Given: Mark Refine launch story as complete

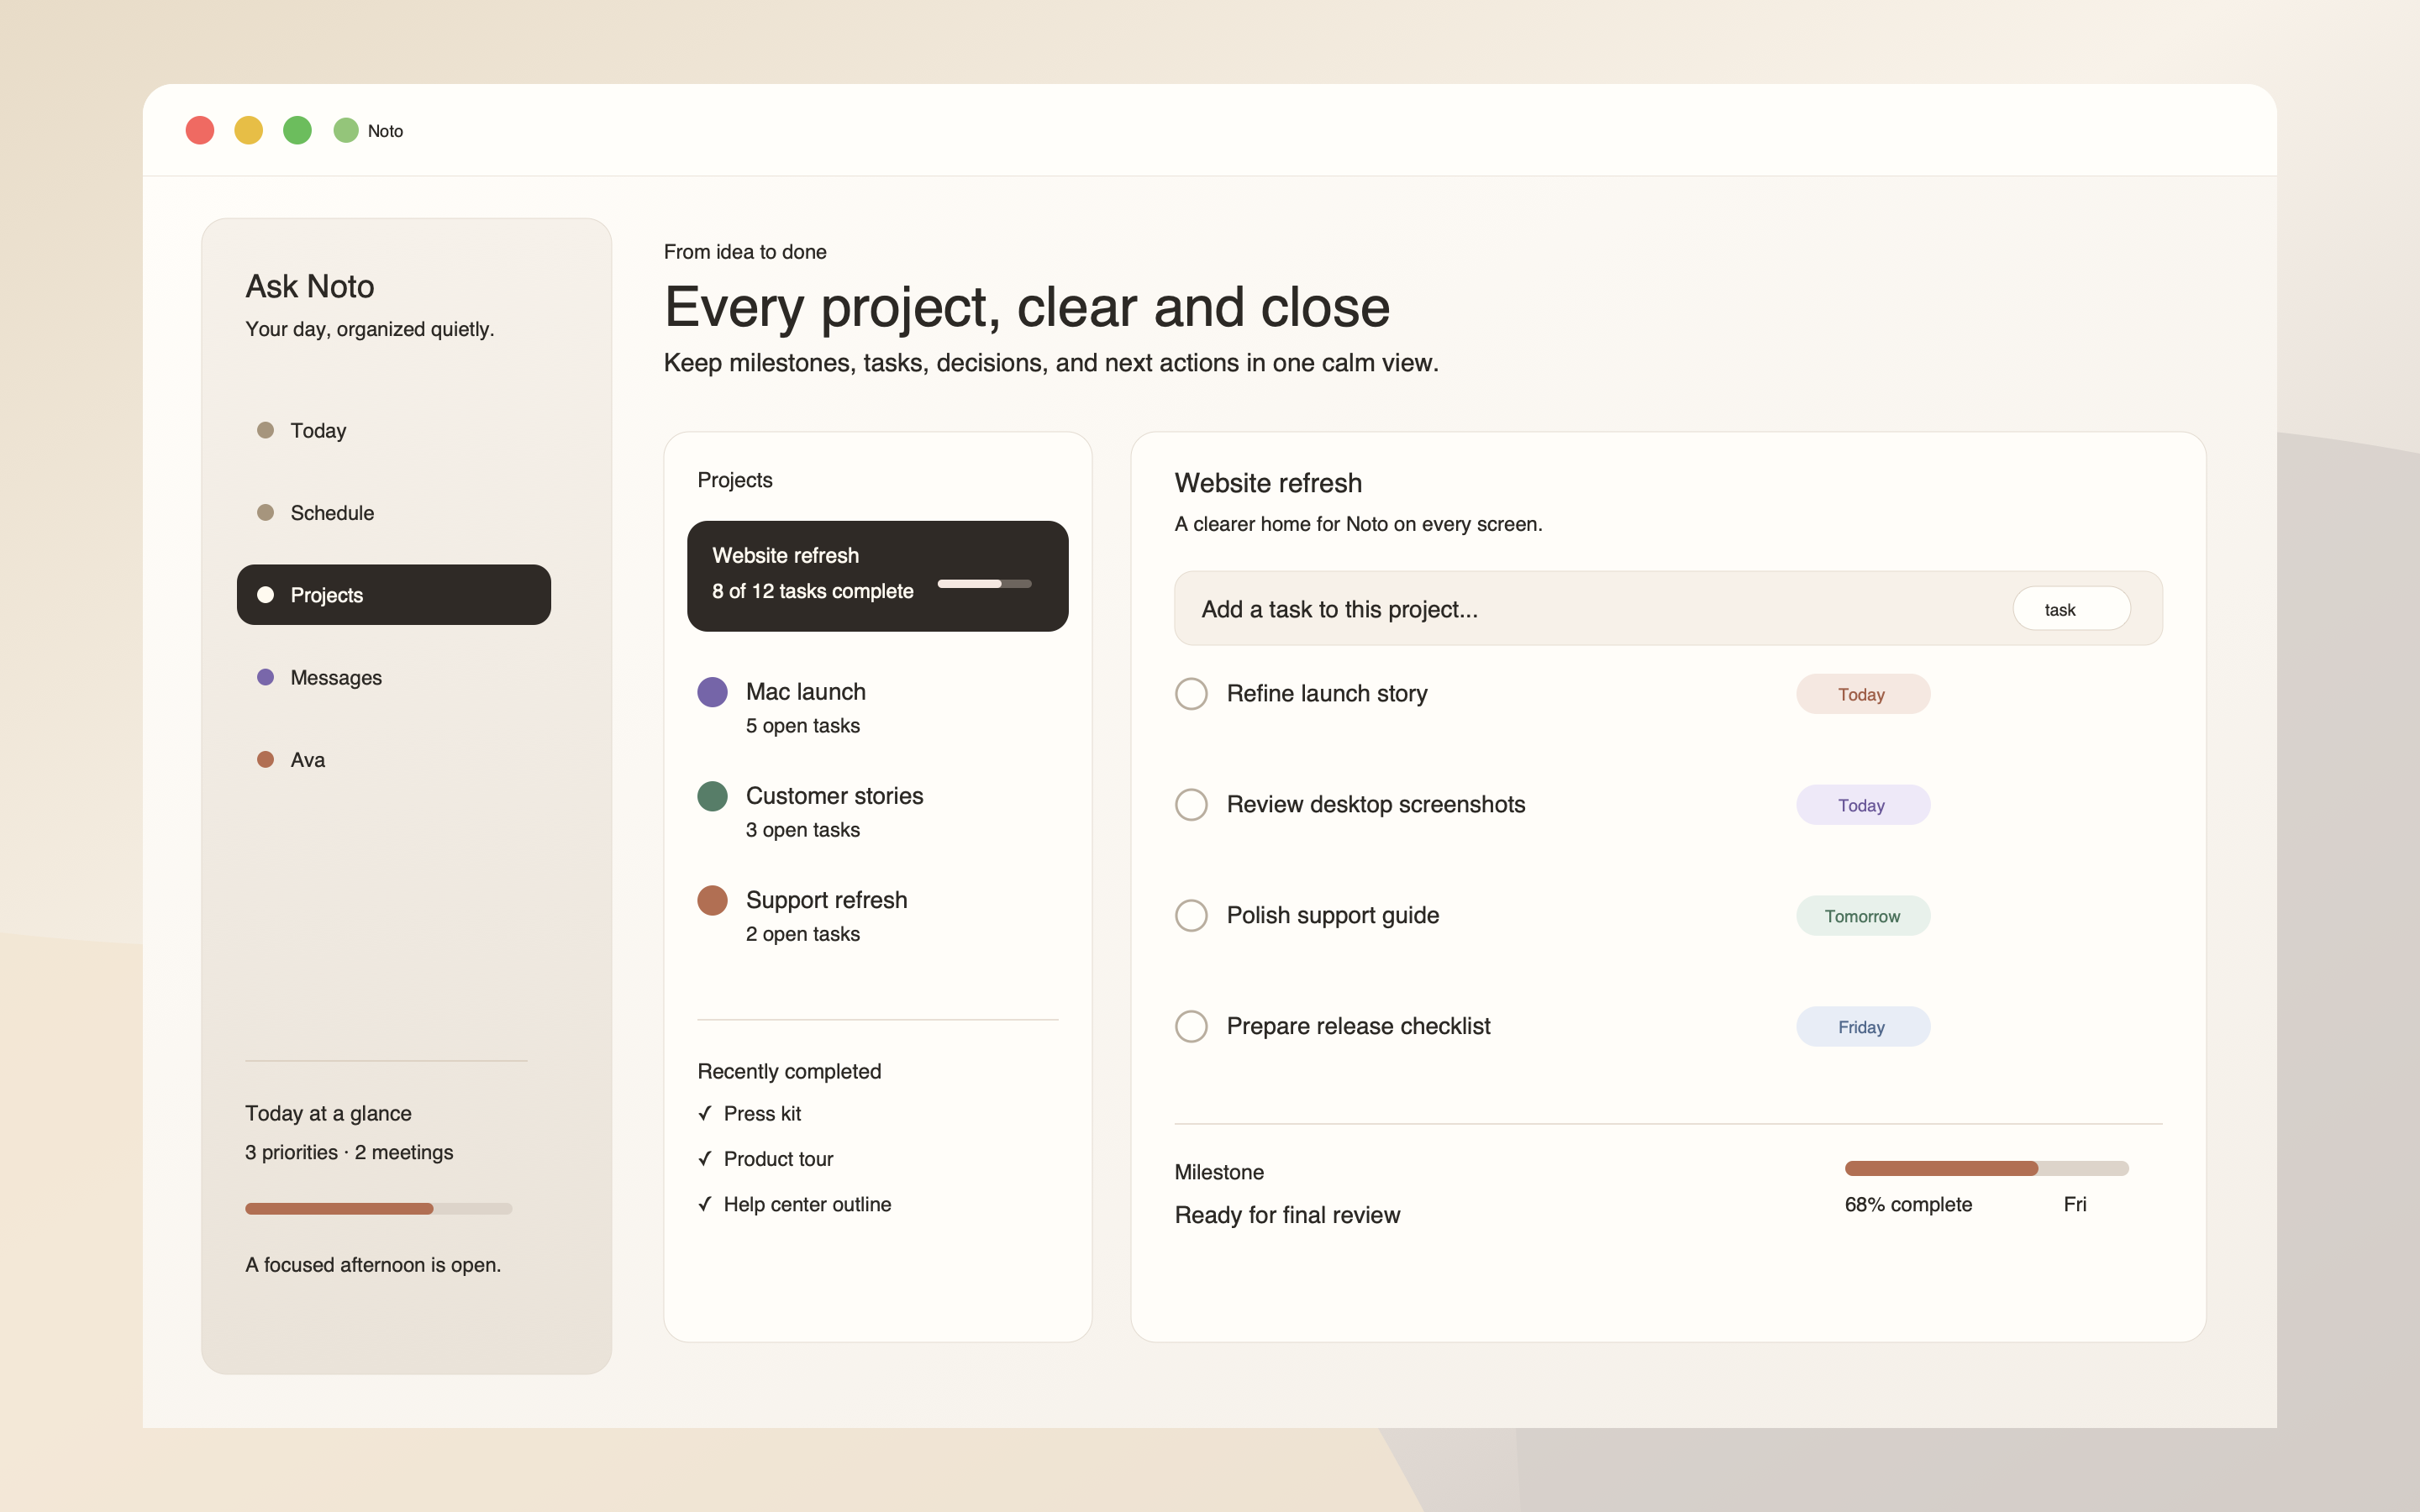Looking at the screenshot, I should click(1191, 693).
